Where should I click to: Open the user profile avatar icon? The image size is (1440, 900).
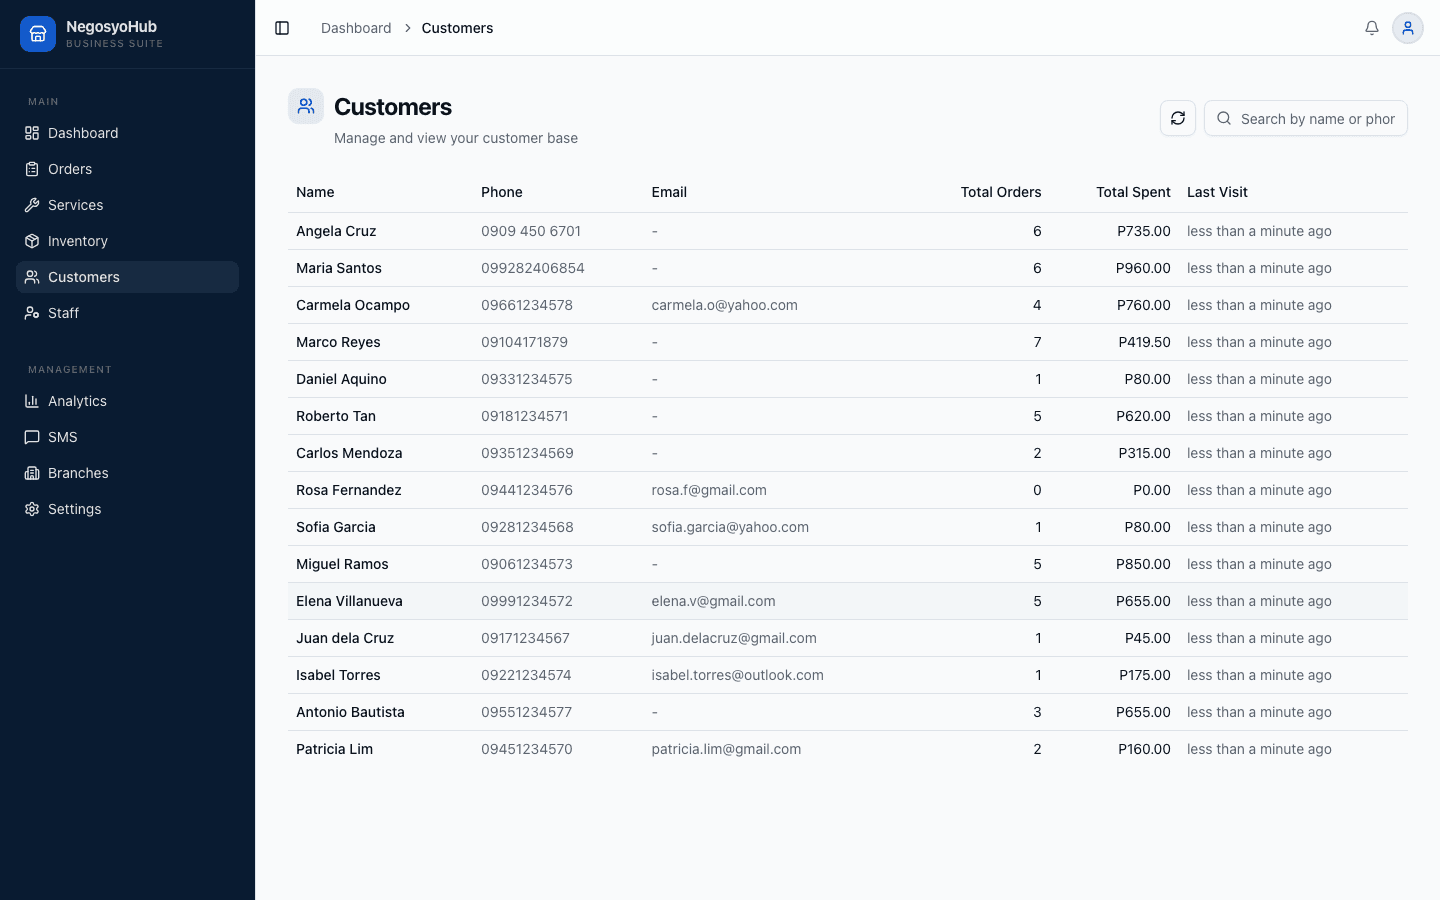(1408, 28)
